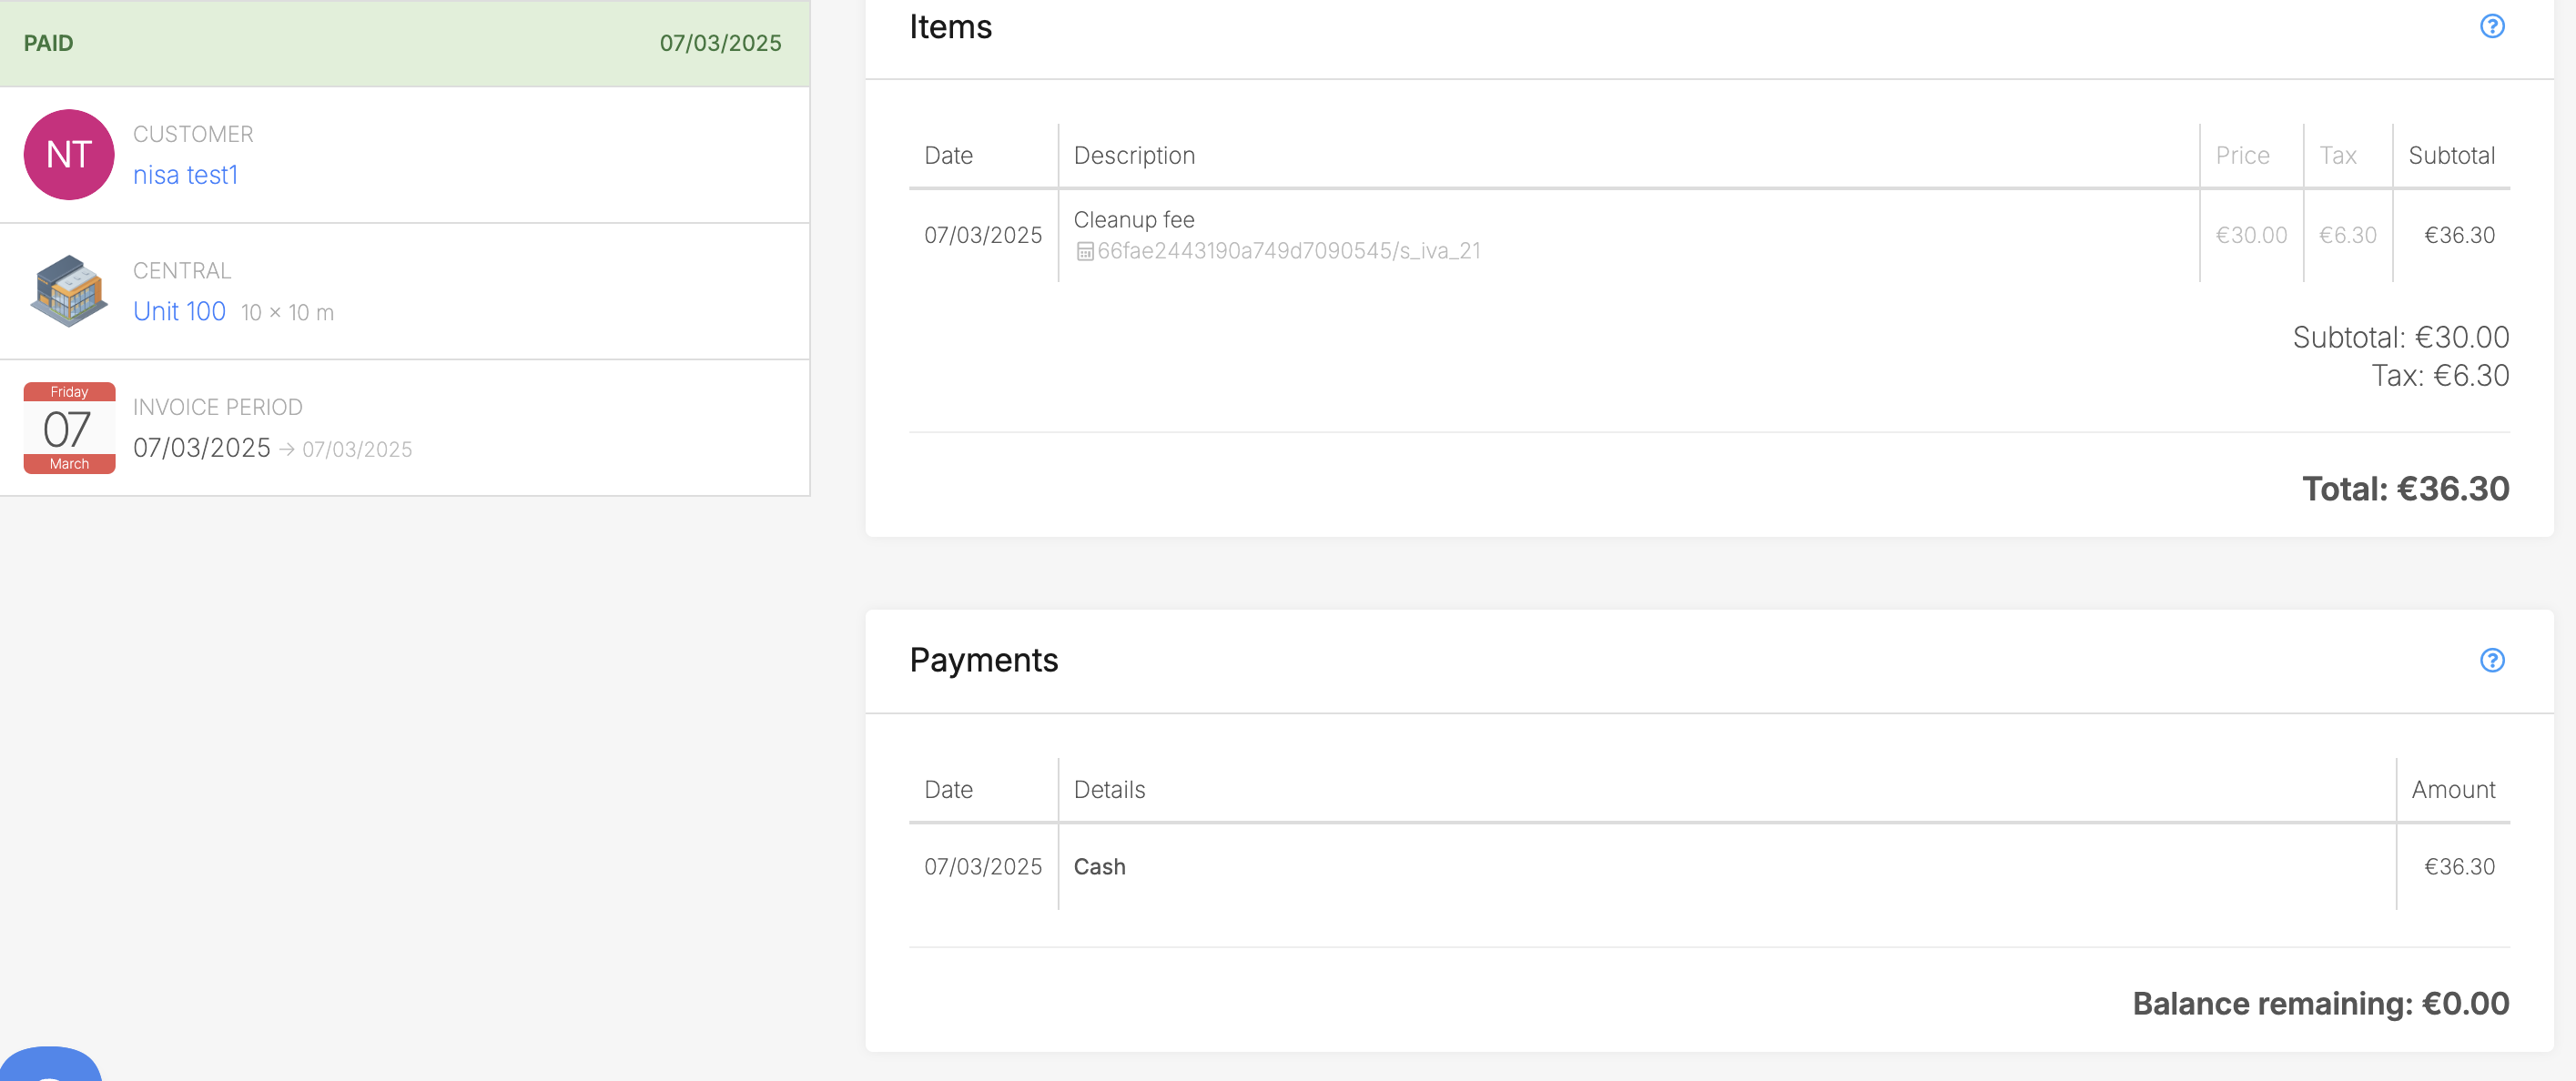This screenshot has width=2576, height=1081.
Task: Click the Amount column header in Payments
Action: [2452, 790]
